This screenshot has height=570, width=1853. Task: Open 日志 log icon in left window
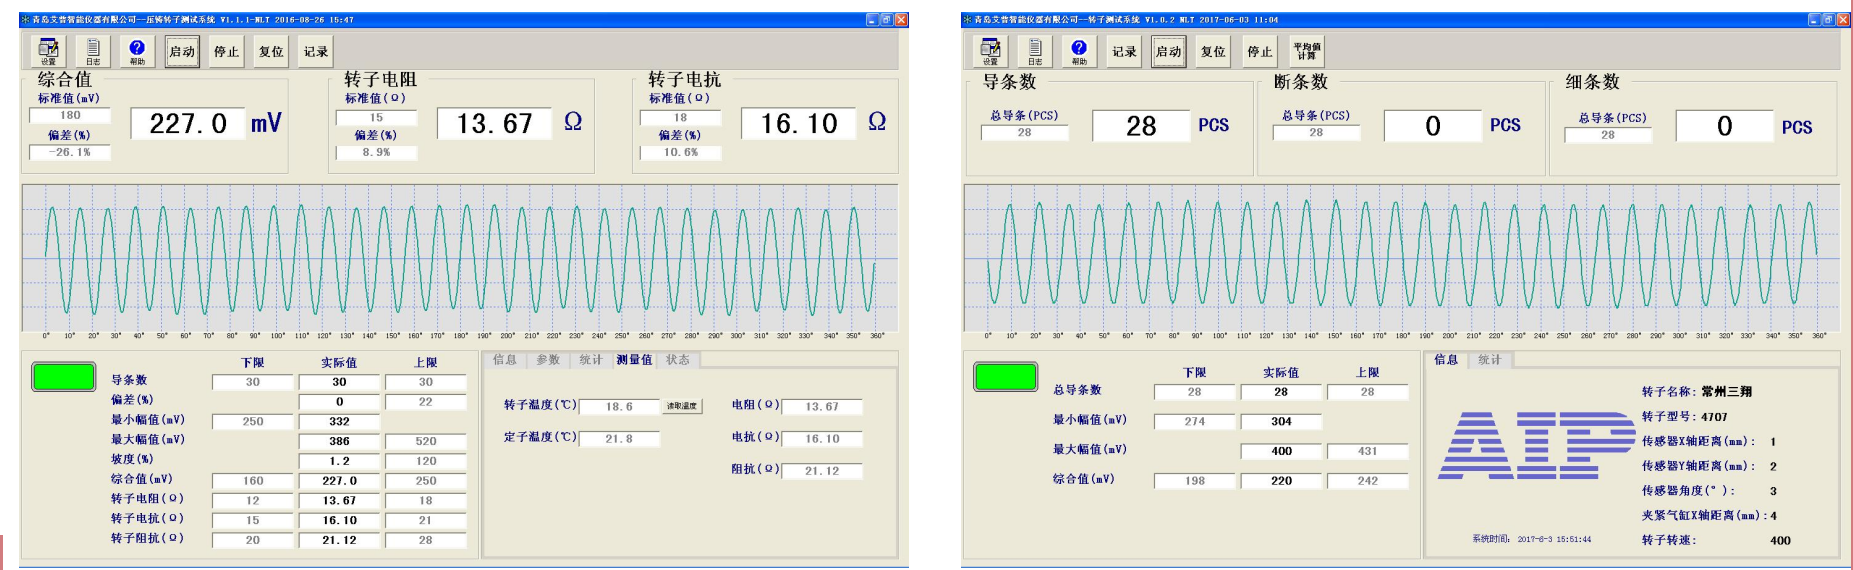[93, 51]
